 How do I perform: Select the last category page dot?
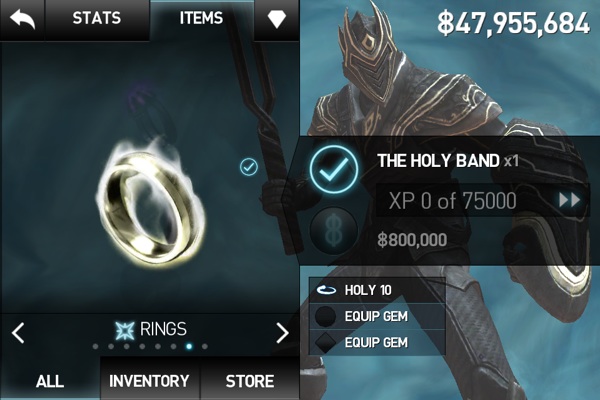pos(205,346)
